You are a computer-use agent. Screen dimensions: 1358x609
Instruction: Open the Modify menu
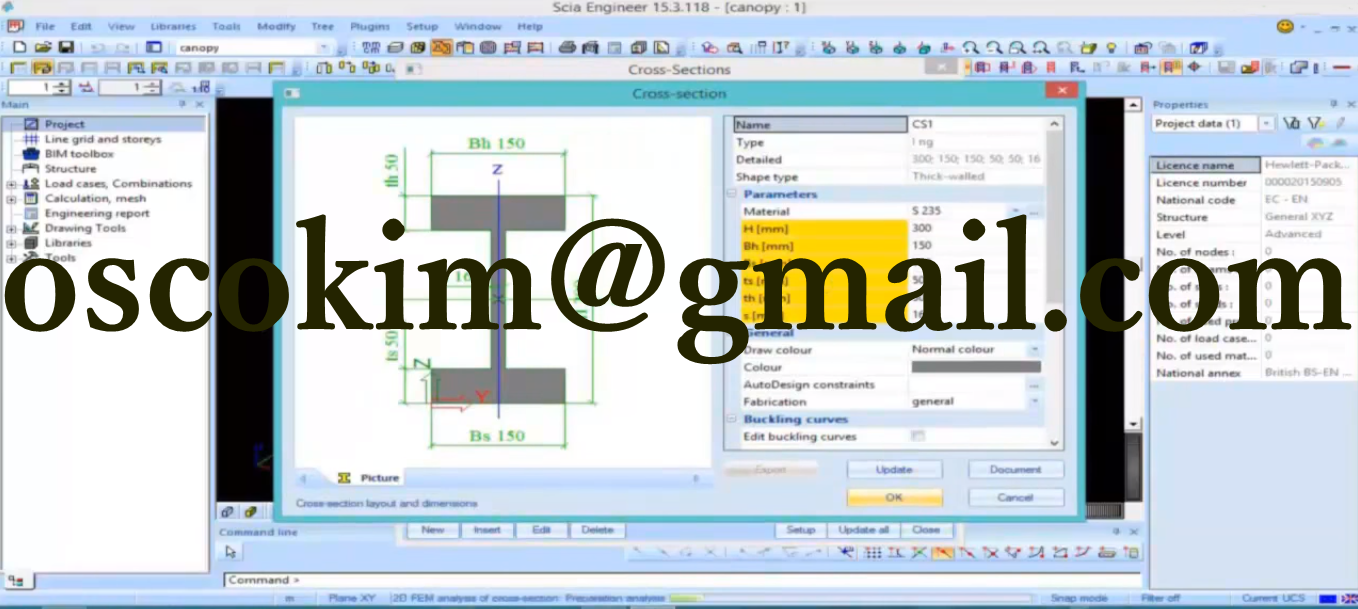(x=276, y=26)
